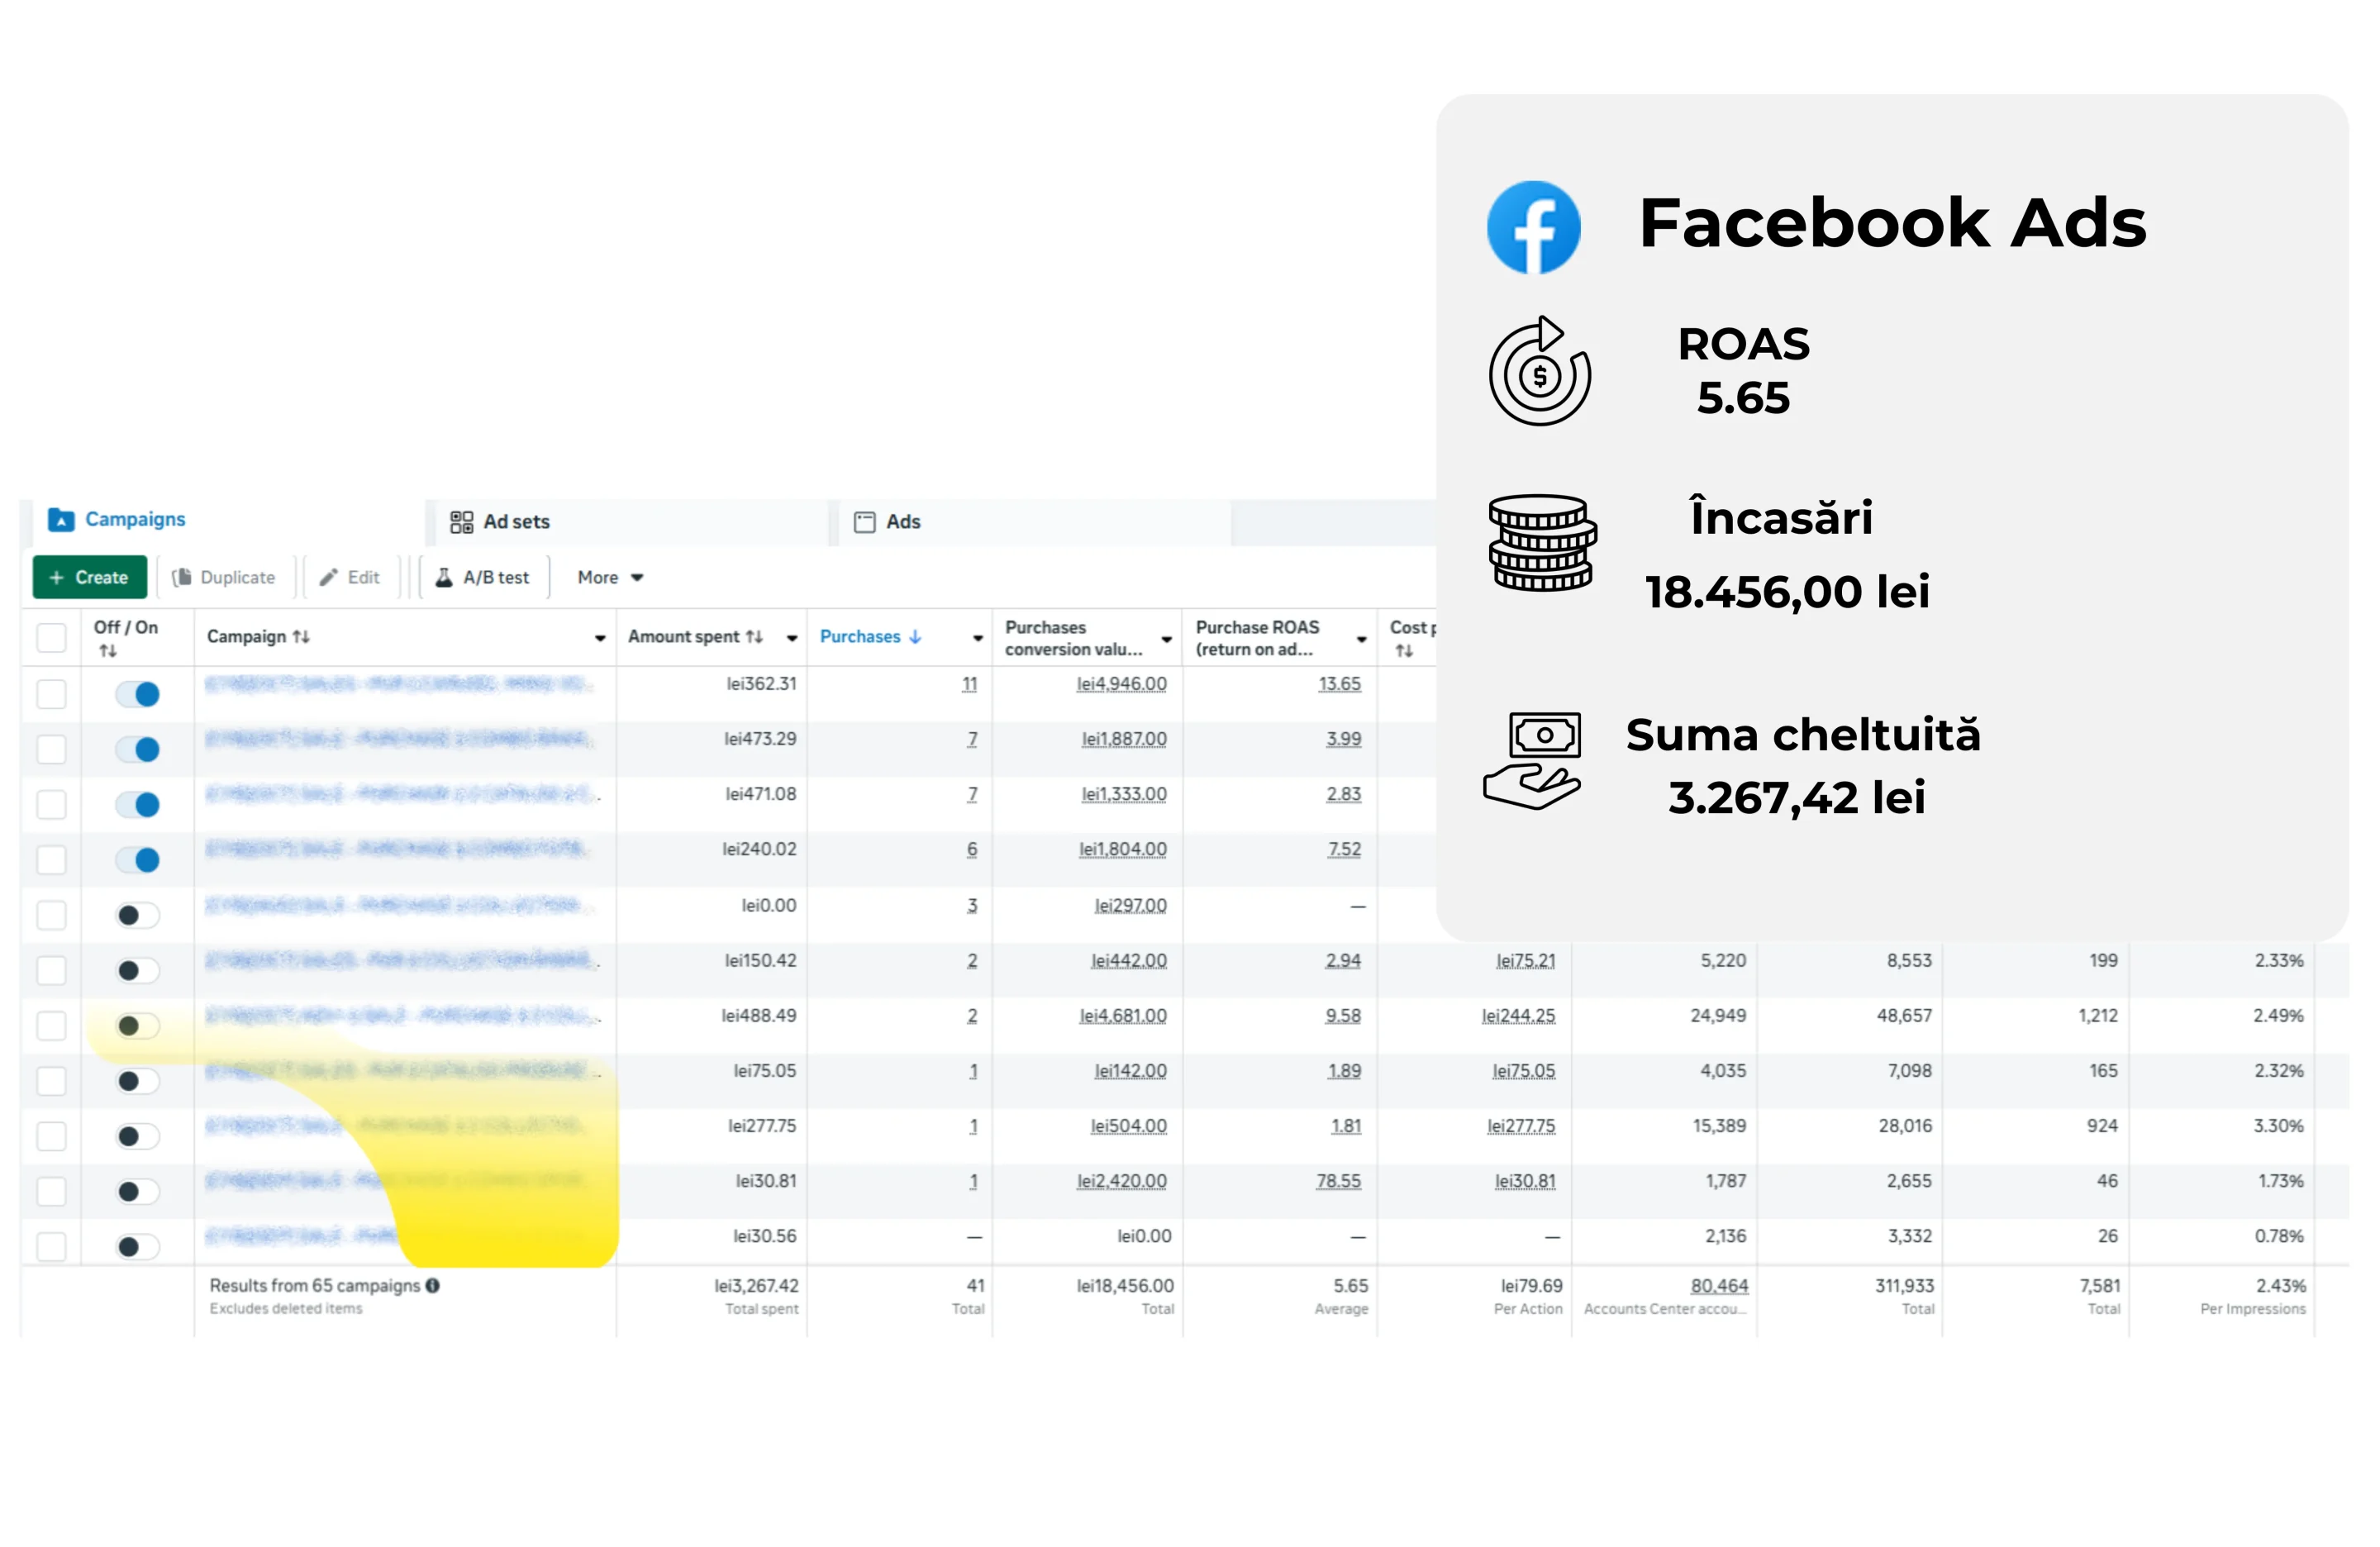
Task: Click the Campaigns folder icon
Action: 62,519
